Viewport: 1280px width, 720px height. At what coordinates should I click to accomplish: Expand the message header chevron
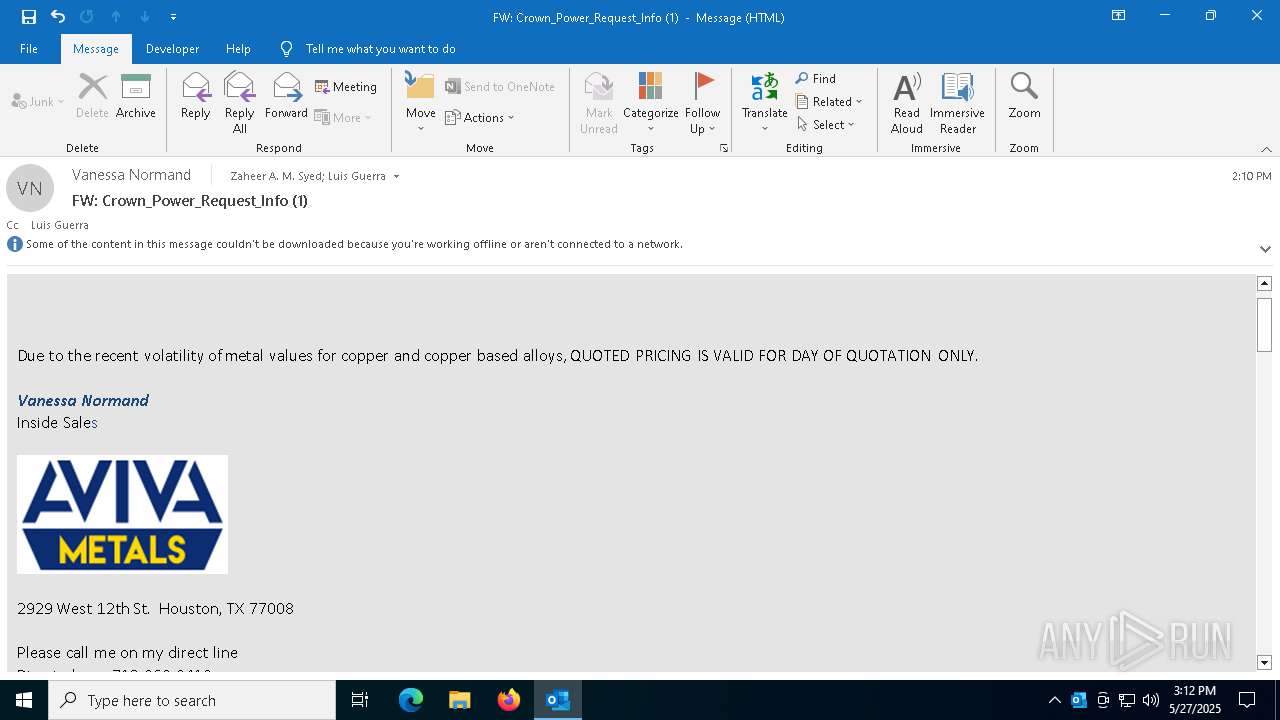click(x=1265, y=249)
